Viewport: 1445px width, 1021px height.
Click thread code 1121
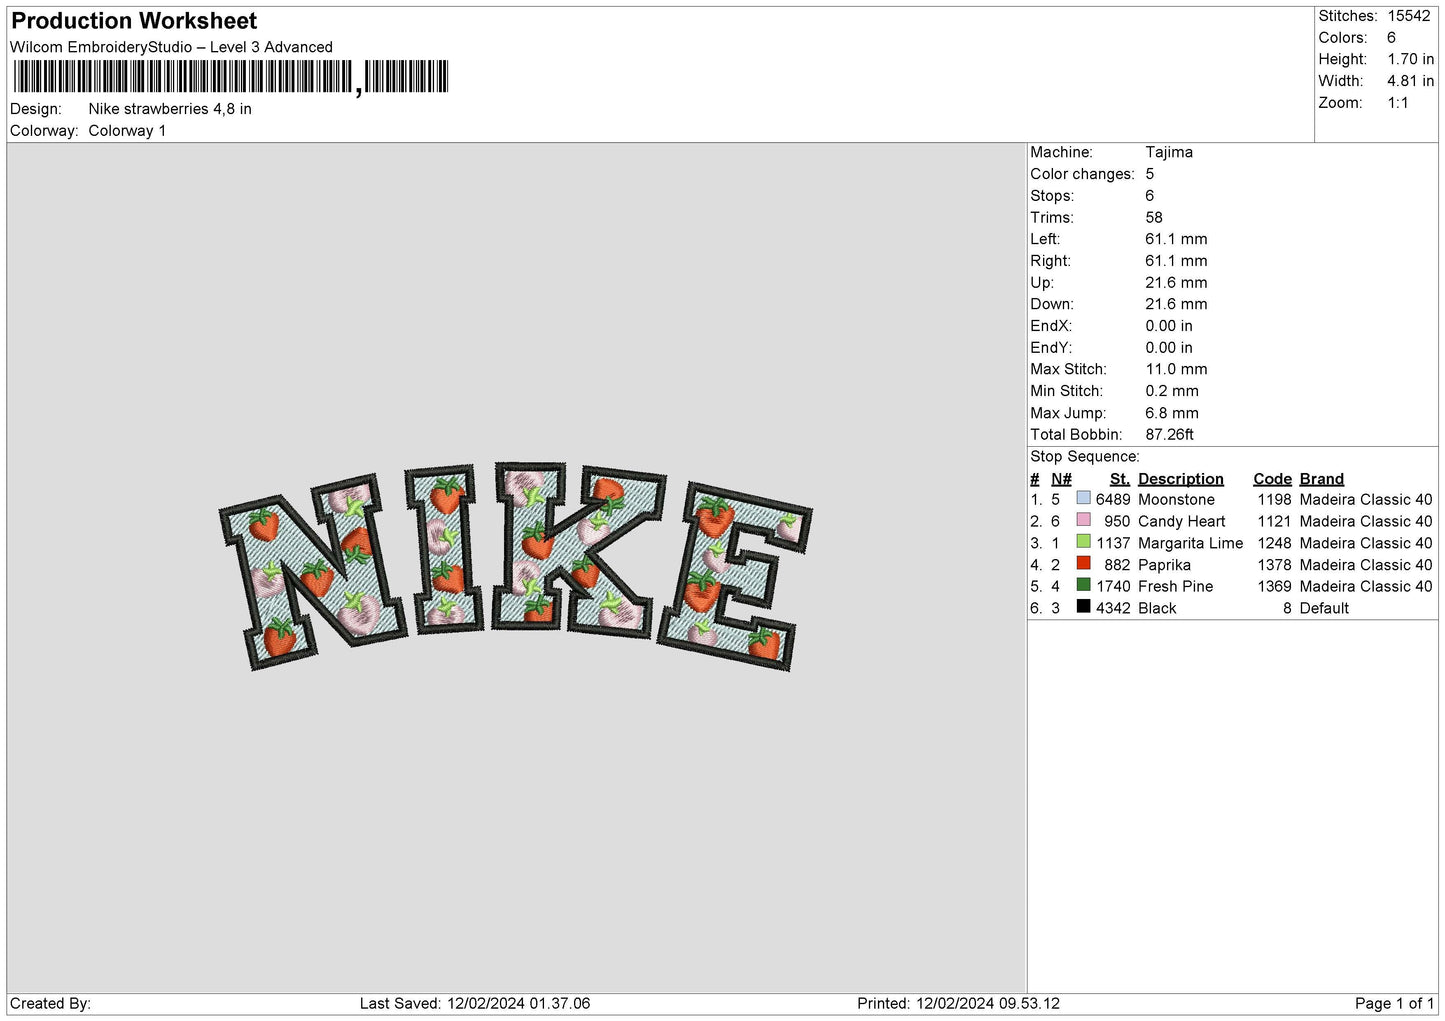tap(1274, 521)
